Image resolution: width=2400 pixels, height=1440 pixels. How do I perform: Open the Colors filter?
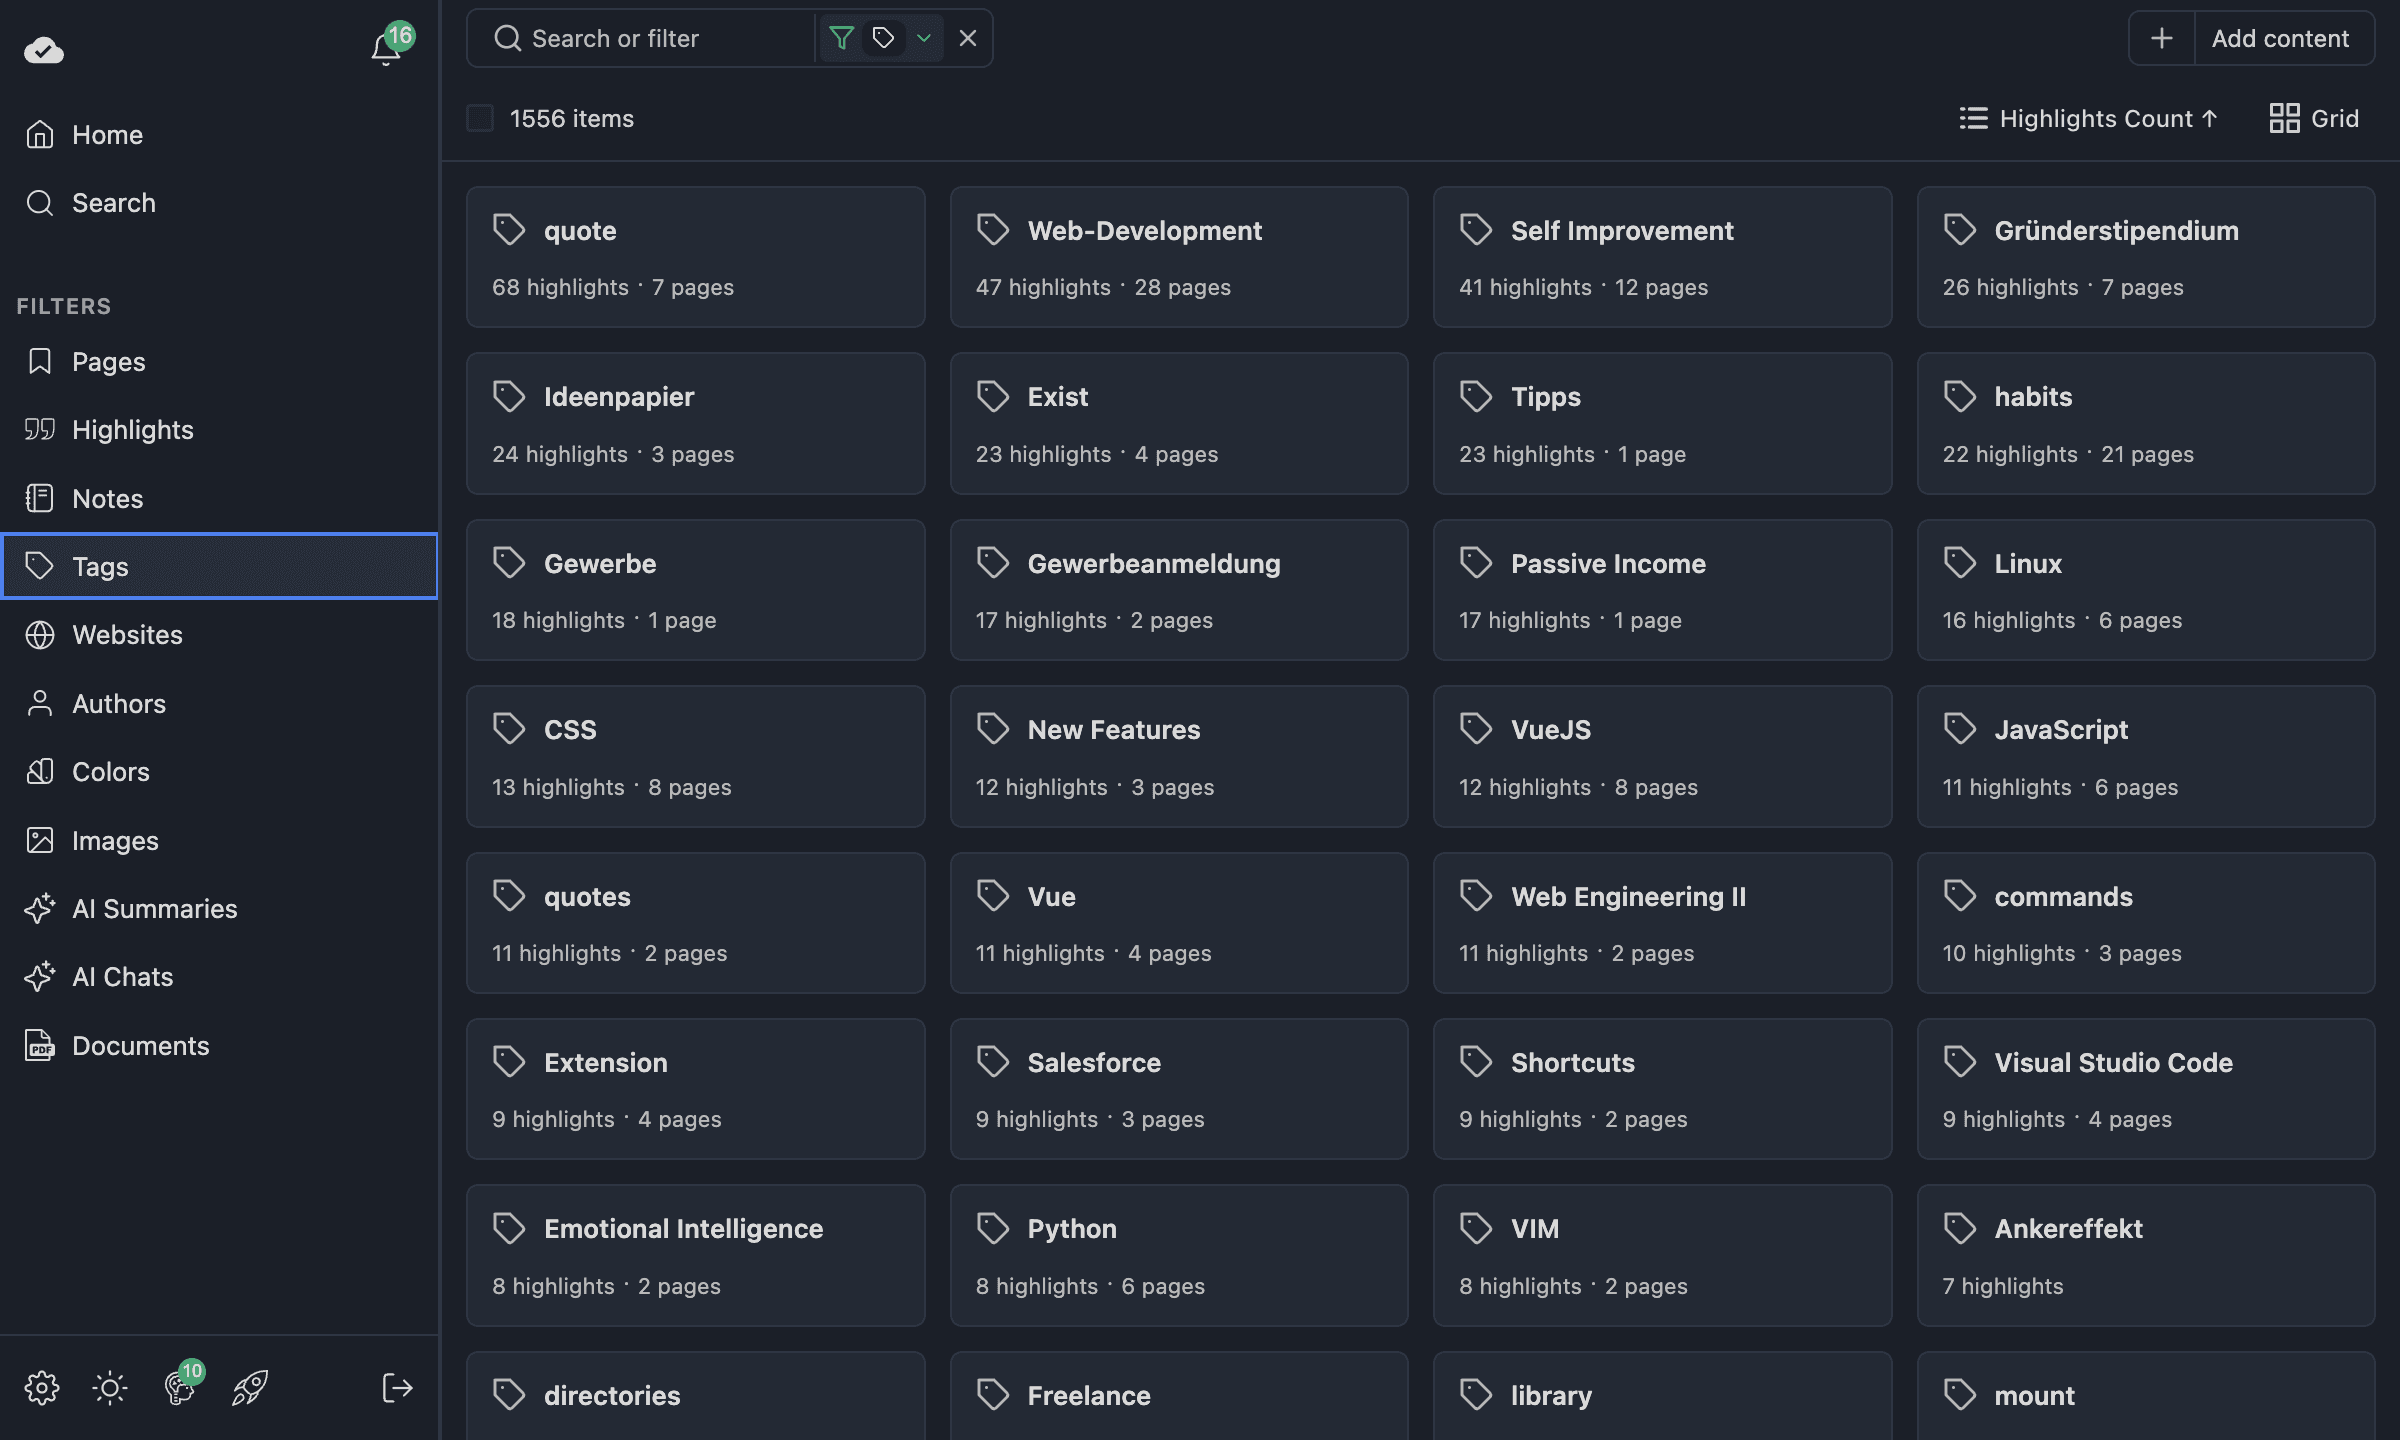(110, 771)
